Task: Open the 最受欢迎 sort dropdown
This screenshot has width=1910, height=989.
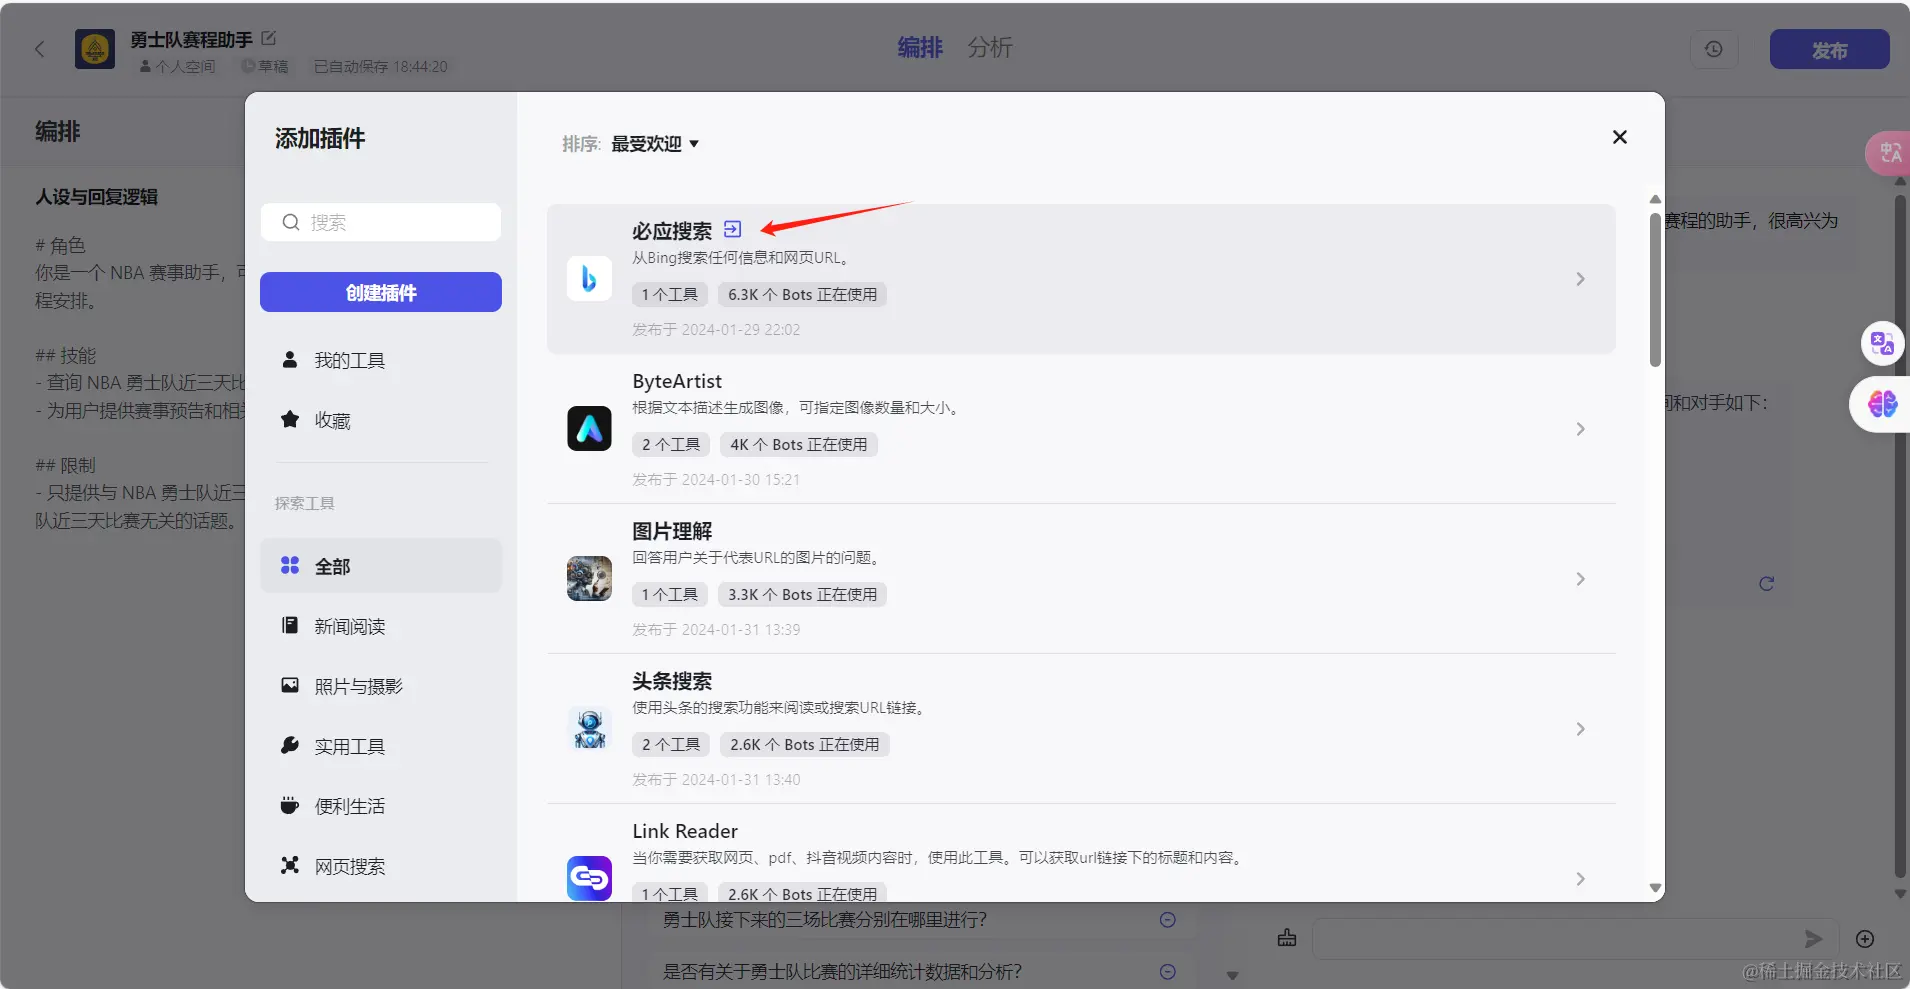Action: click(655, 144)
